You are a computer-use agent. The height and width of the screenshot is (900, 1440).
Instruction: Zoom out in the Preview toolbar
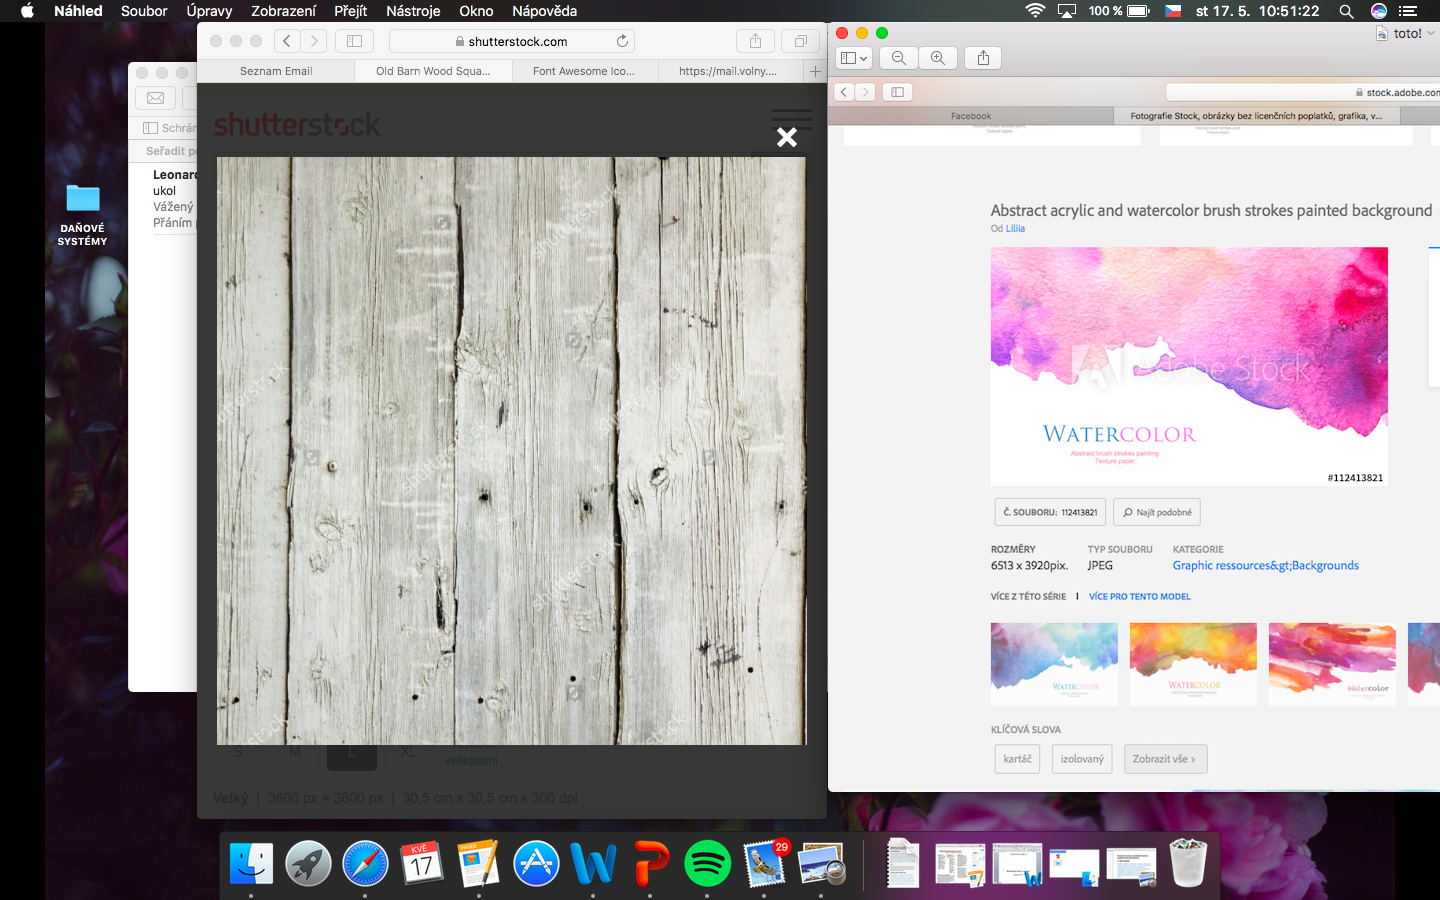coord(899,58)
